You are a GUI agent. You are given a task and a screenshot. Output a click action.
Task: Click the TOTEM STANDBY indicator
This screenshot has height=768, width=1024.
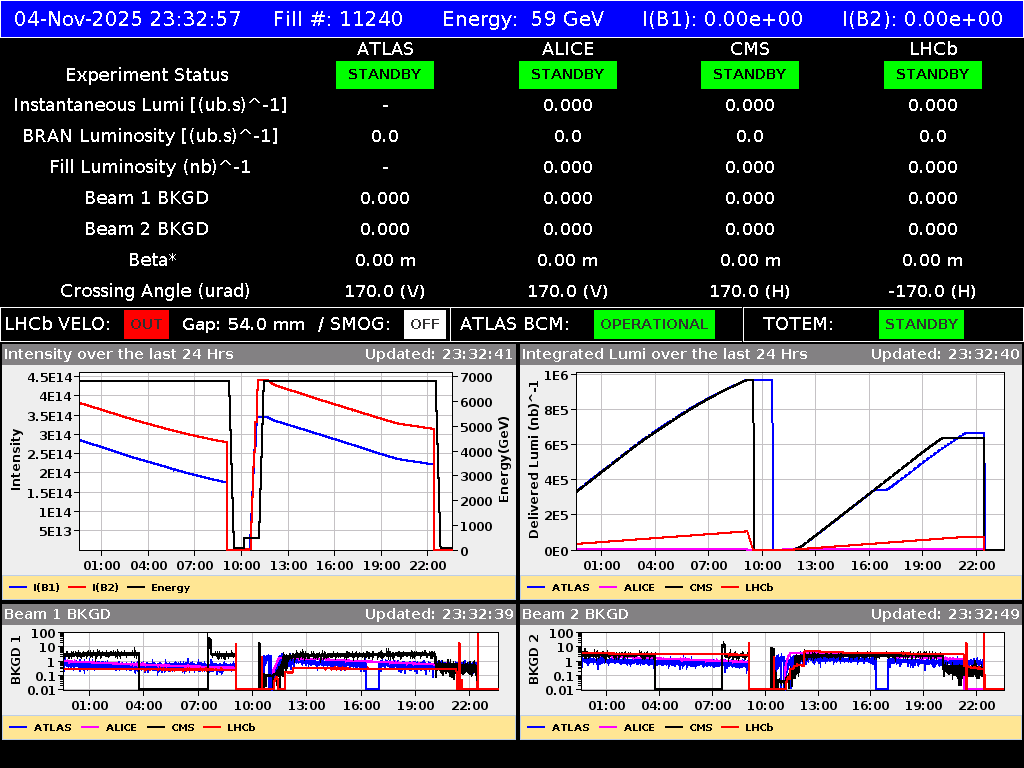click(x=921, y=324)
